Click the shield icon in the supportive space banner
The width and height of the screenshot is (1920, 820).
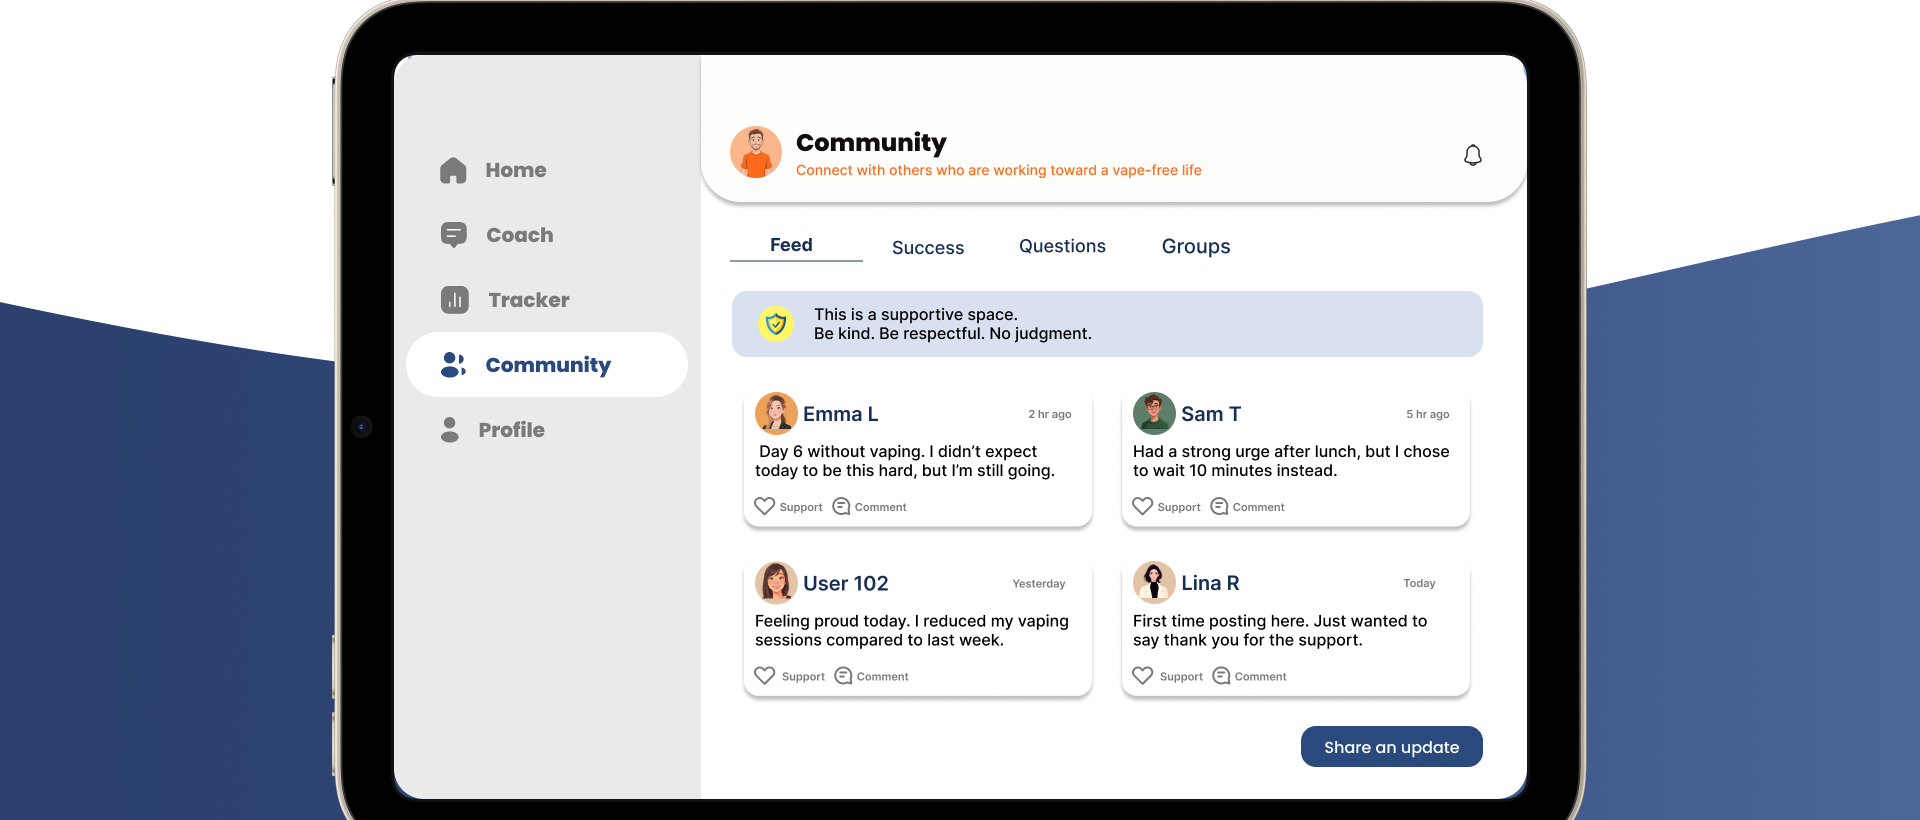coord(776,324)
